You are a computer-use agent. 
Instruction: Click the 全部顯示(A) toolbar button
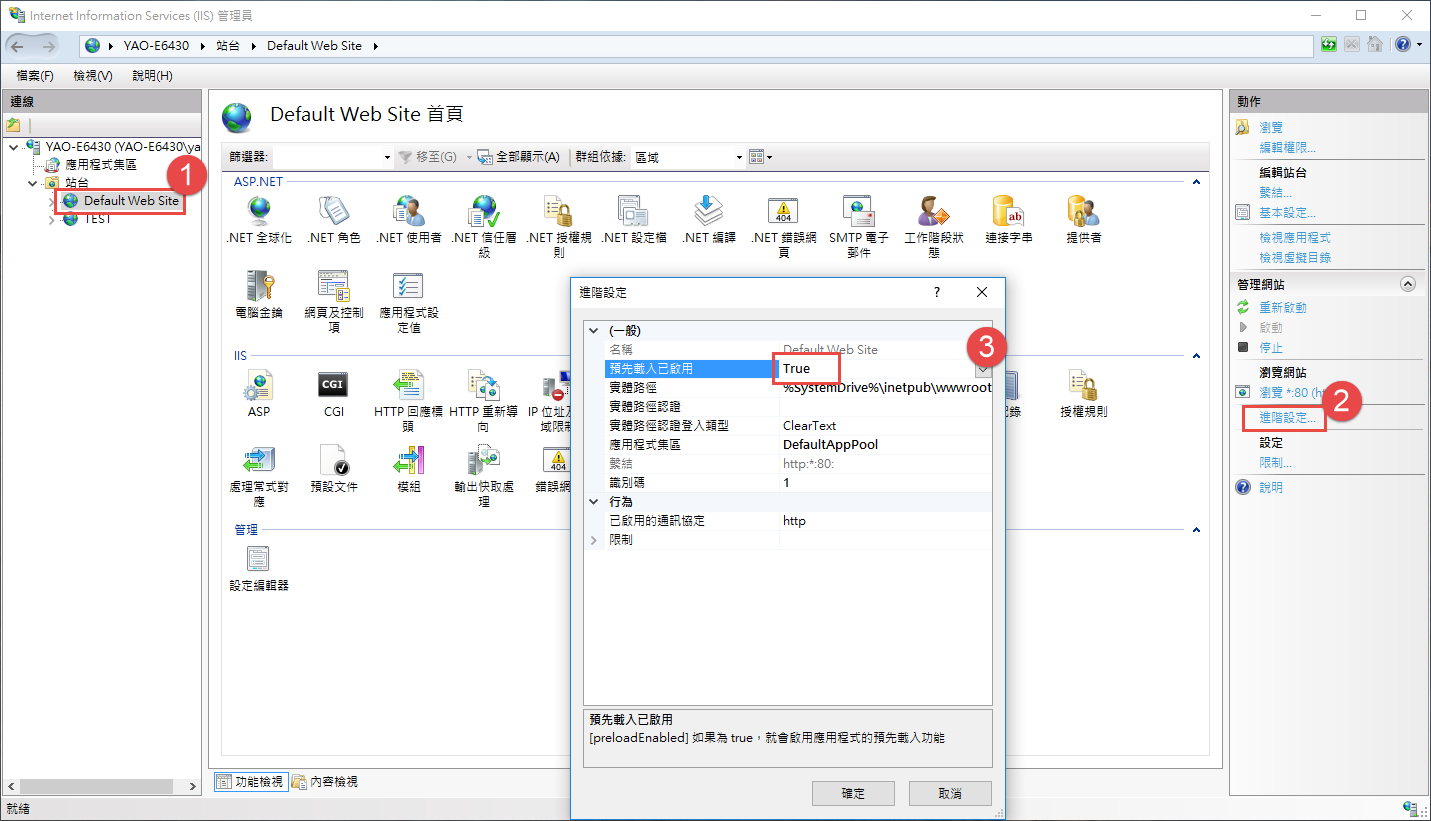click(518, 157)
